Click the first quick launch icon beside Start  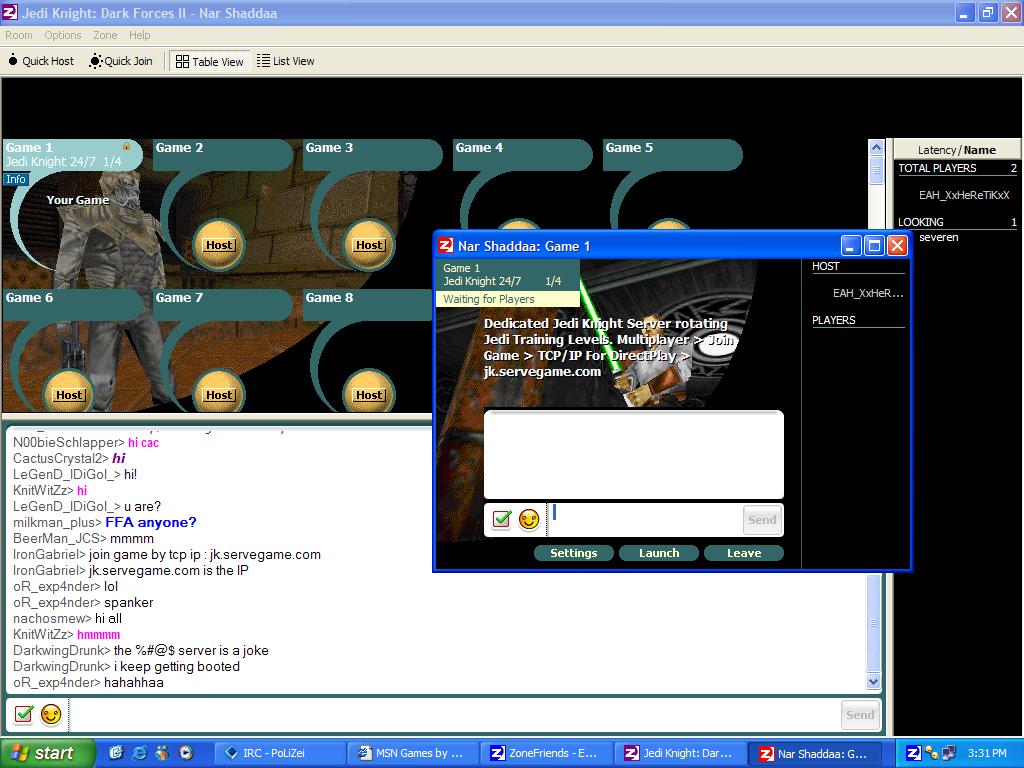point(116,753)
